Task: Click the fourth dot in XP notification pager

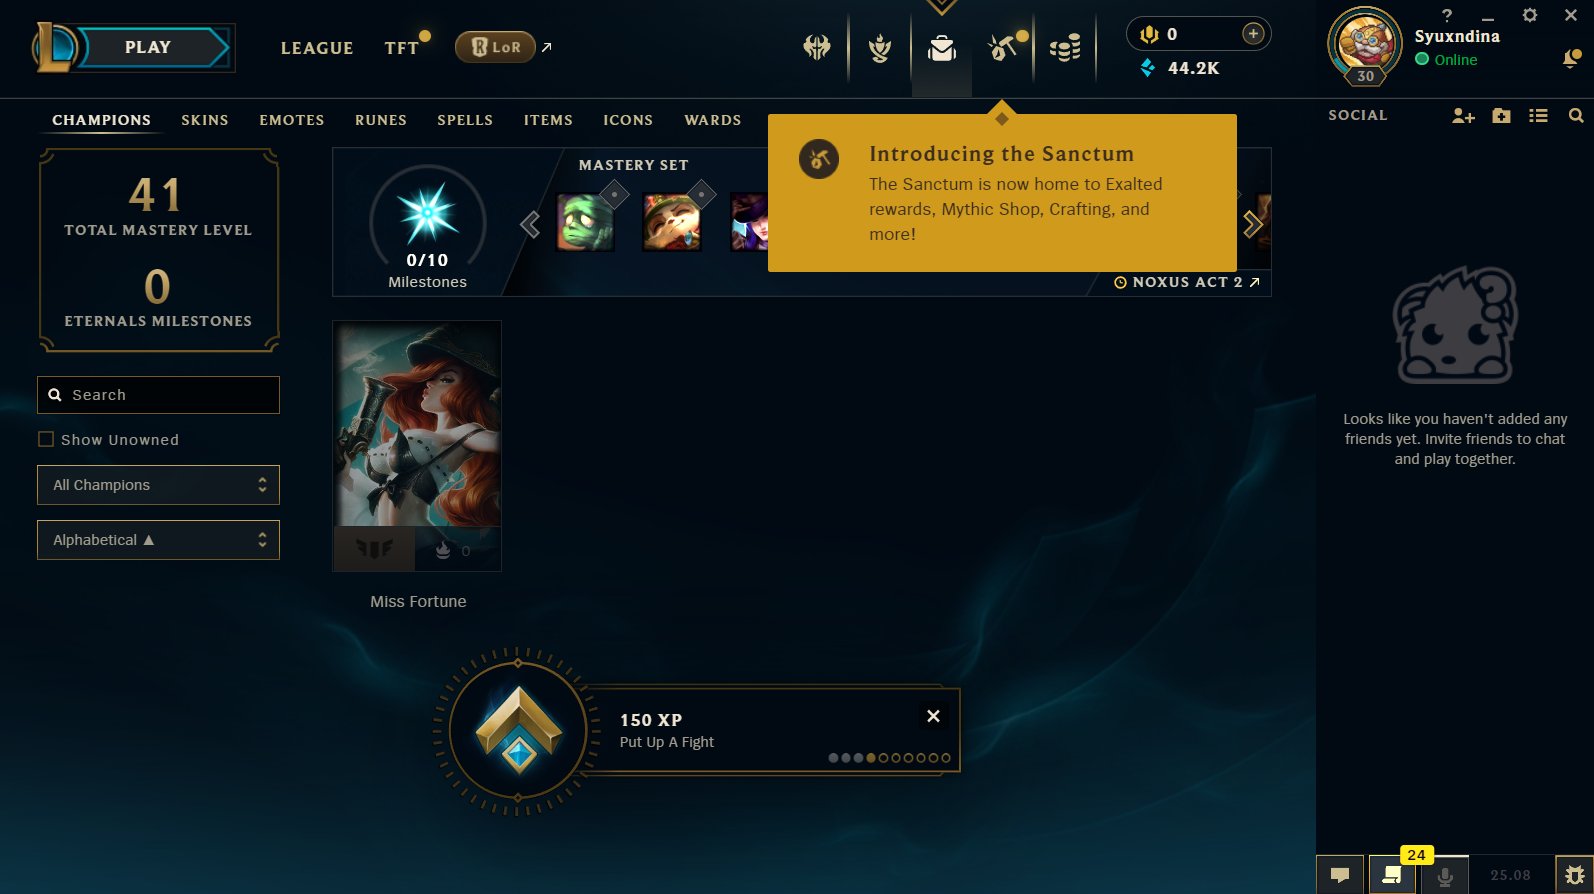Action: 871,758
